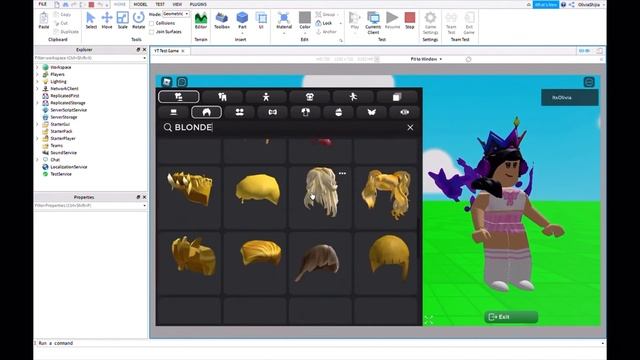
Task: Select the t-shirt category icon in second row
Action: click(x=306, y=112)
